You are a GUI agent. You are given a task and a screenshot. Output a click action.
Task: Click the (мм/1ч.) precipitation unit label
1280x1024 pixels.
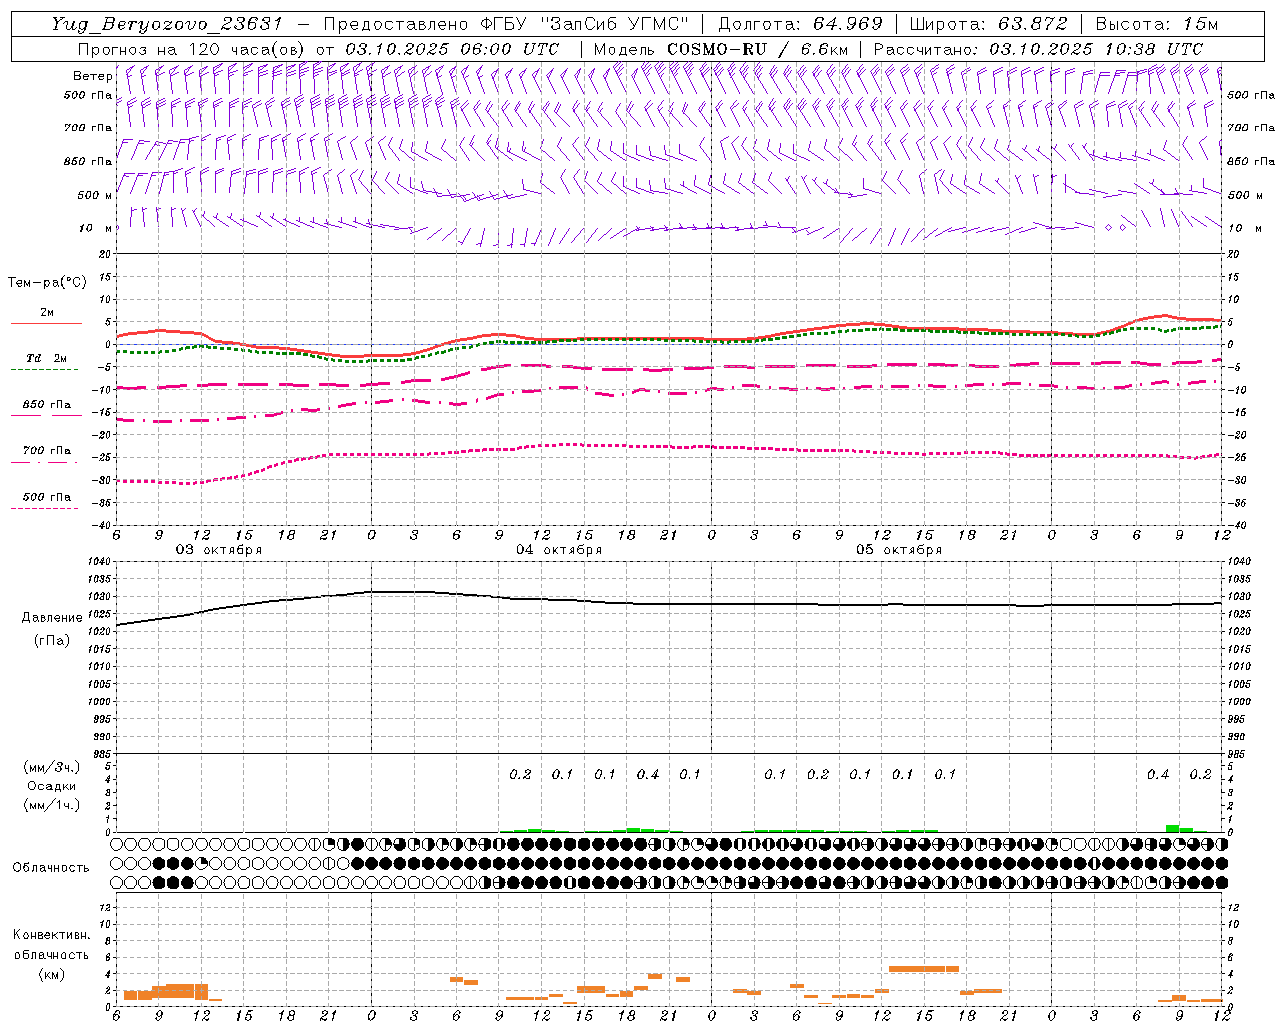coord(52,805)
